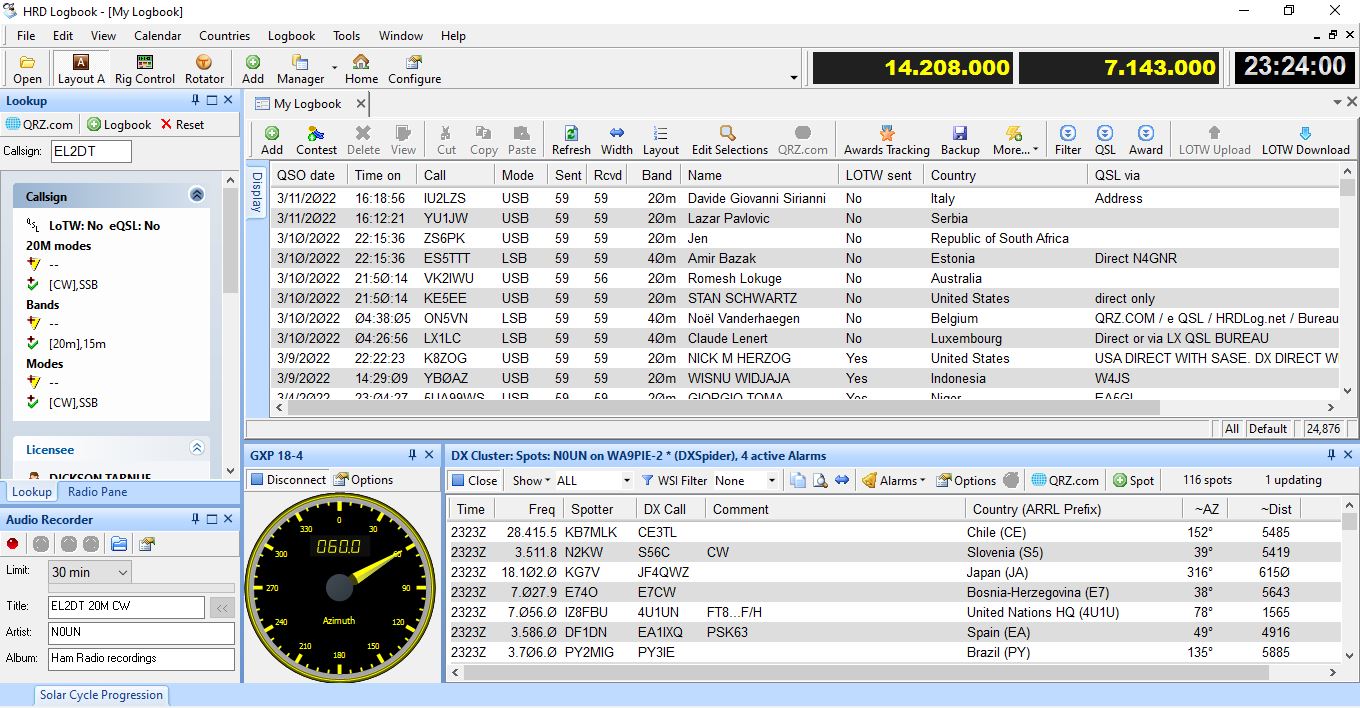
Task: Click the Home toolbar icon
Action: 361,69
